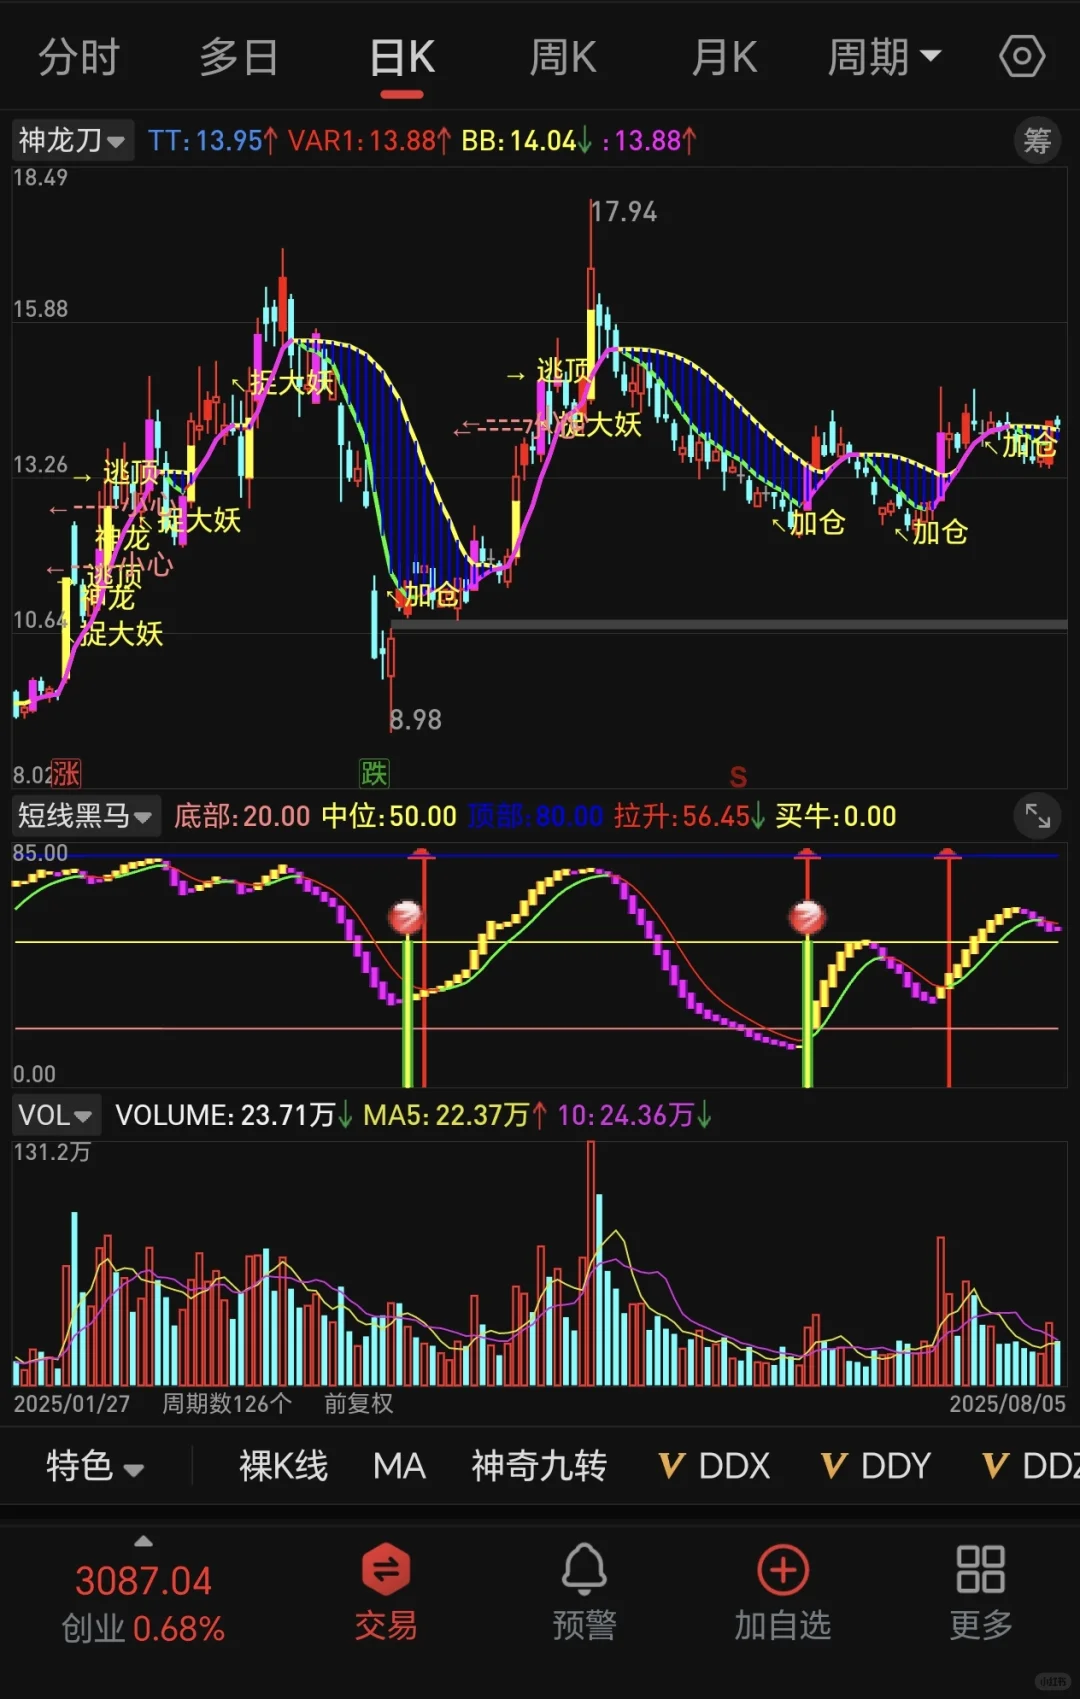Open the VOL indicator dropdown
Screen dimensions: 1080x1699
point(55,1115)
